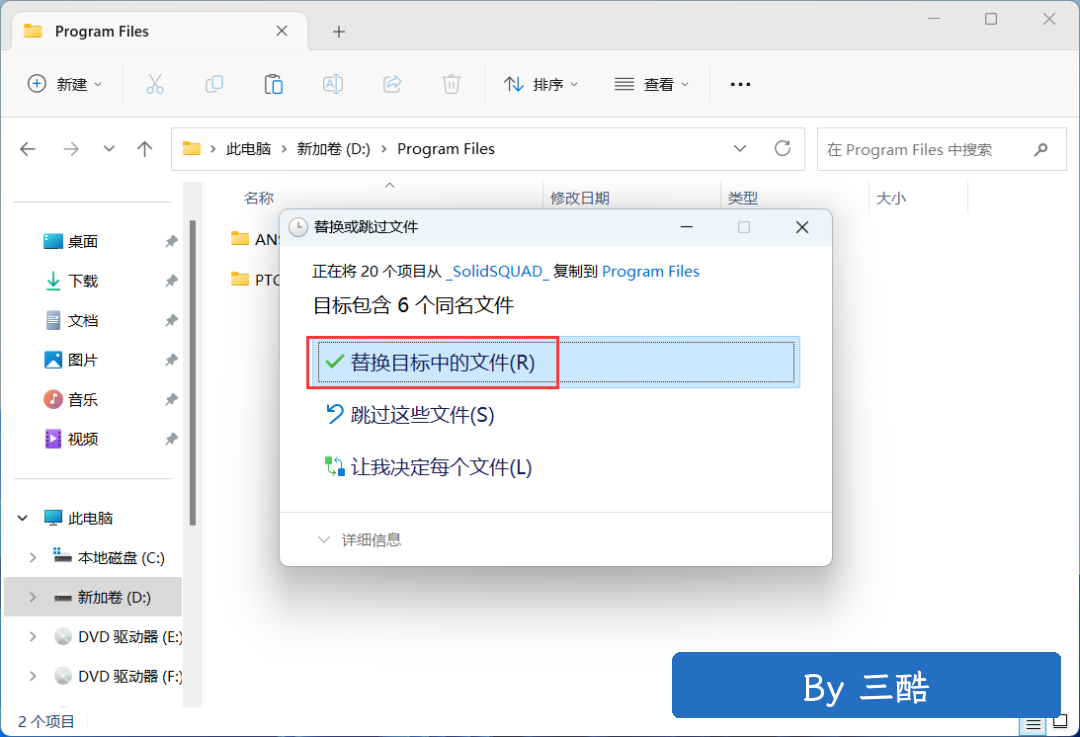Open the 排序 sort dropdown
This screenshot has width=1080, height=737.
click(x=541, y=85)
